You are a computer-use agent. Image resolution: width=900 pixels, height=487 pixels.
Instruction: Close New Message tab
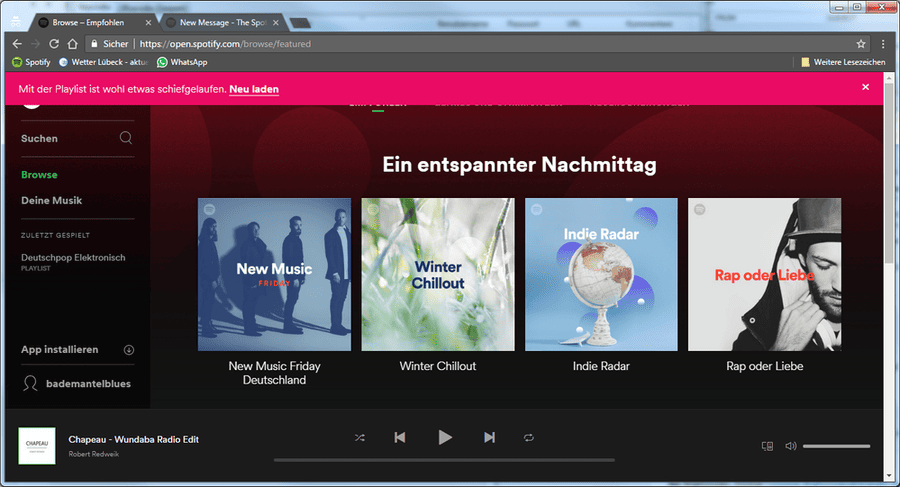276,22
